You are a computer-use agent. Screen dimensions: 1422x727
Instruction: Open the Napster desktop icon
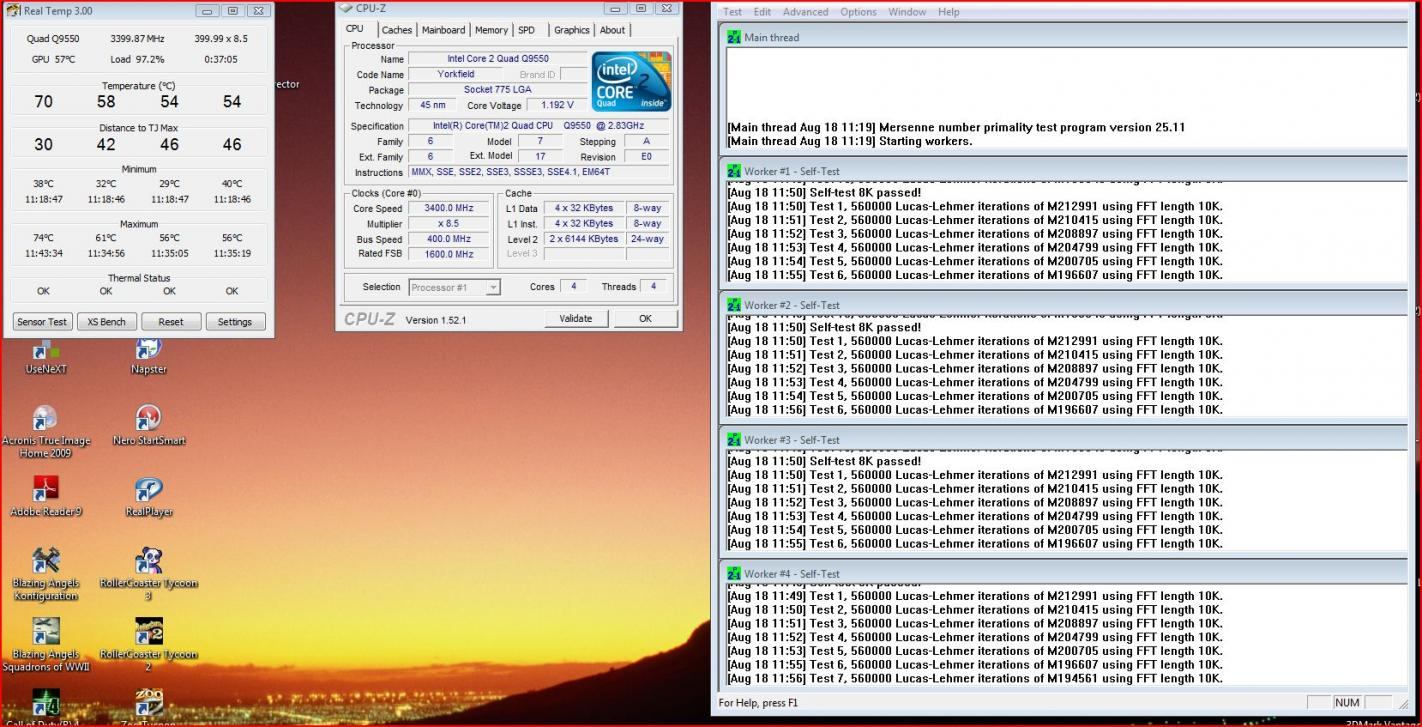[148, 355]
